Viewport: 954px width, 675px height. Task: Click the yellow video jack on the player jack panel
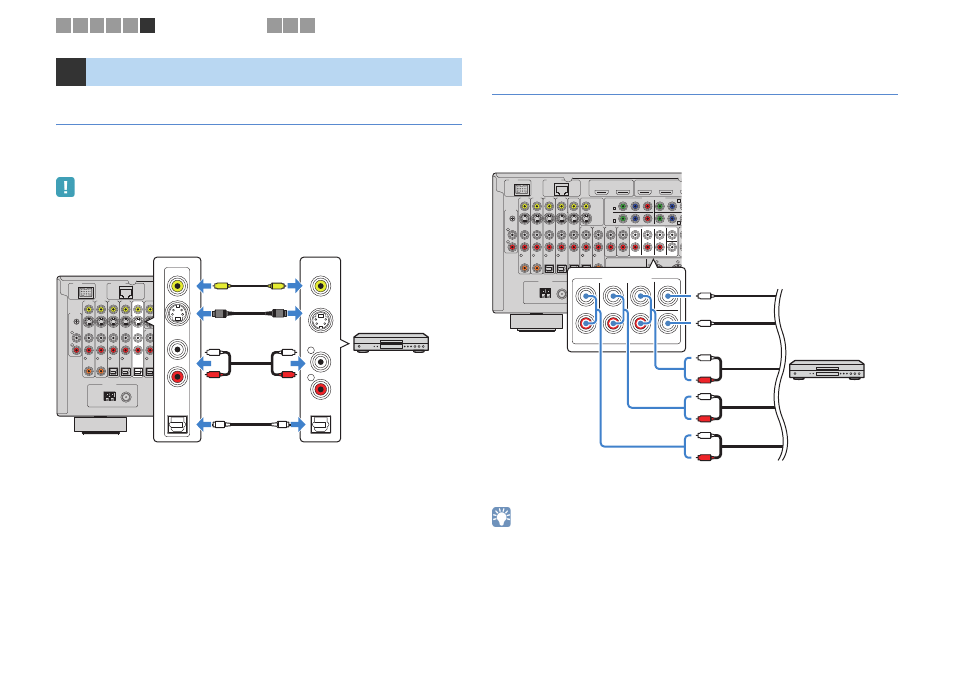click(320, 285)
